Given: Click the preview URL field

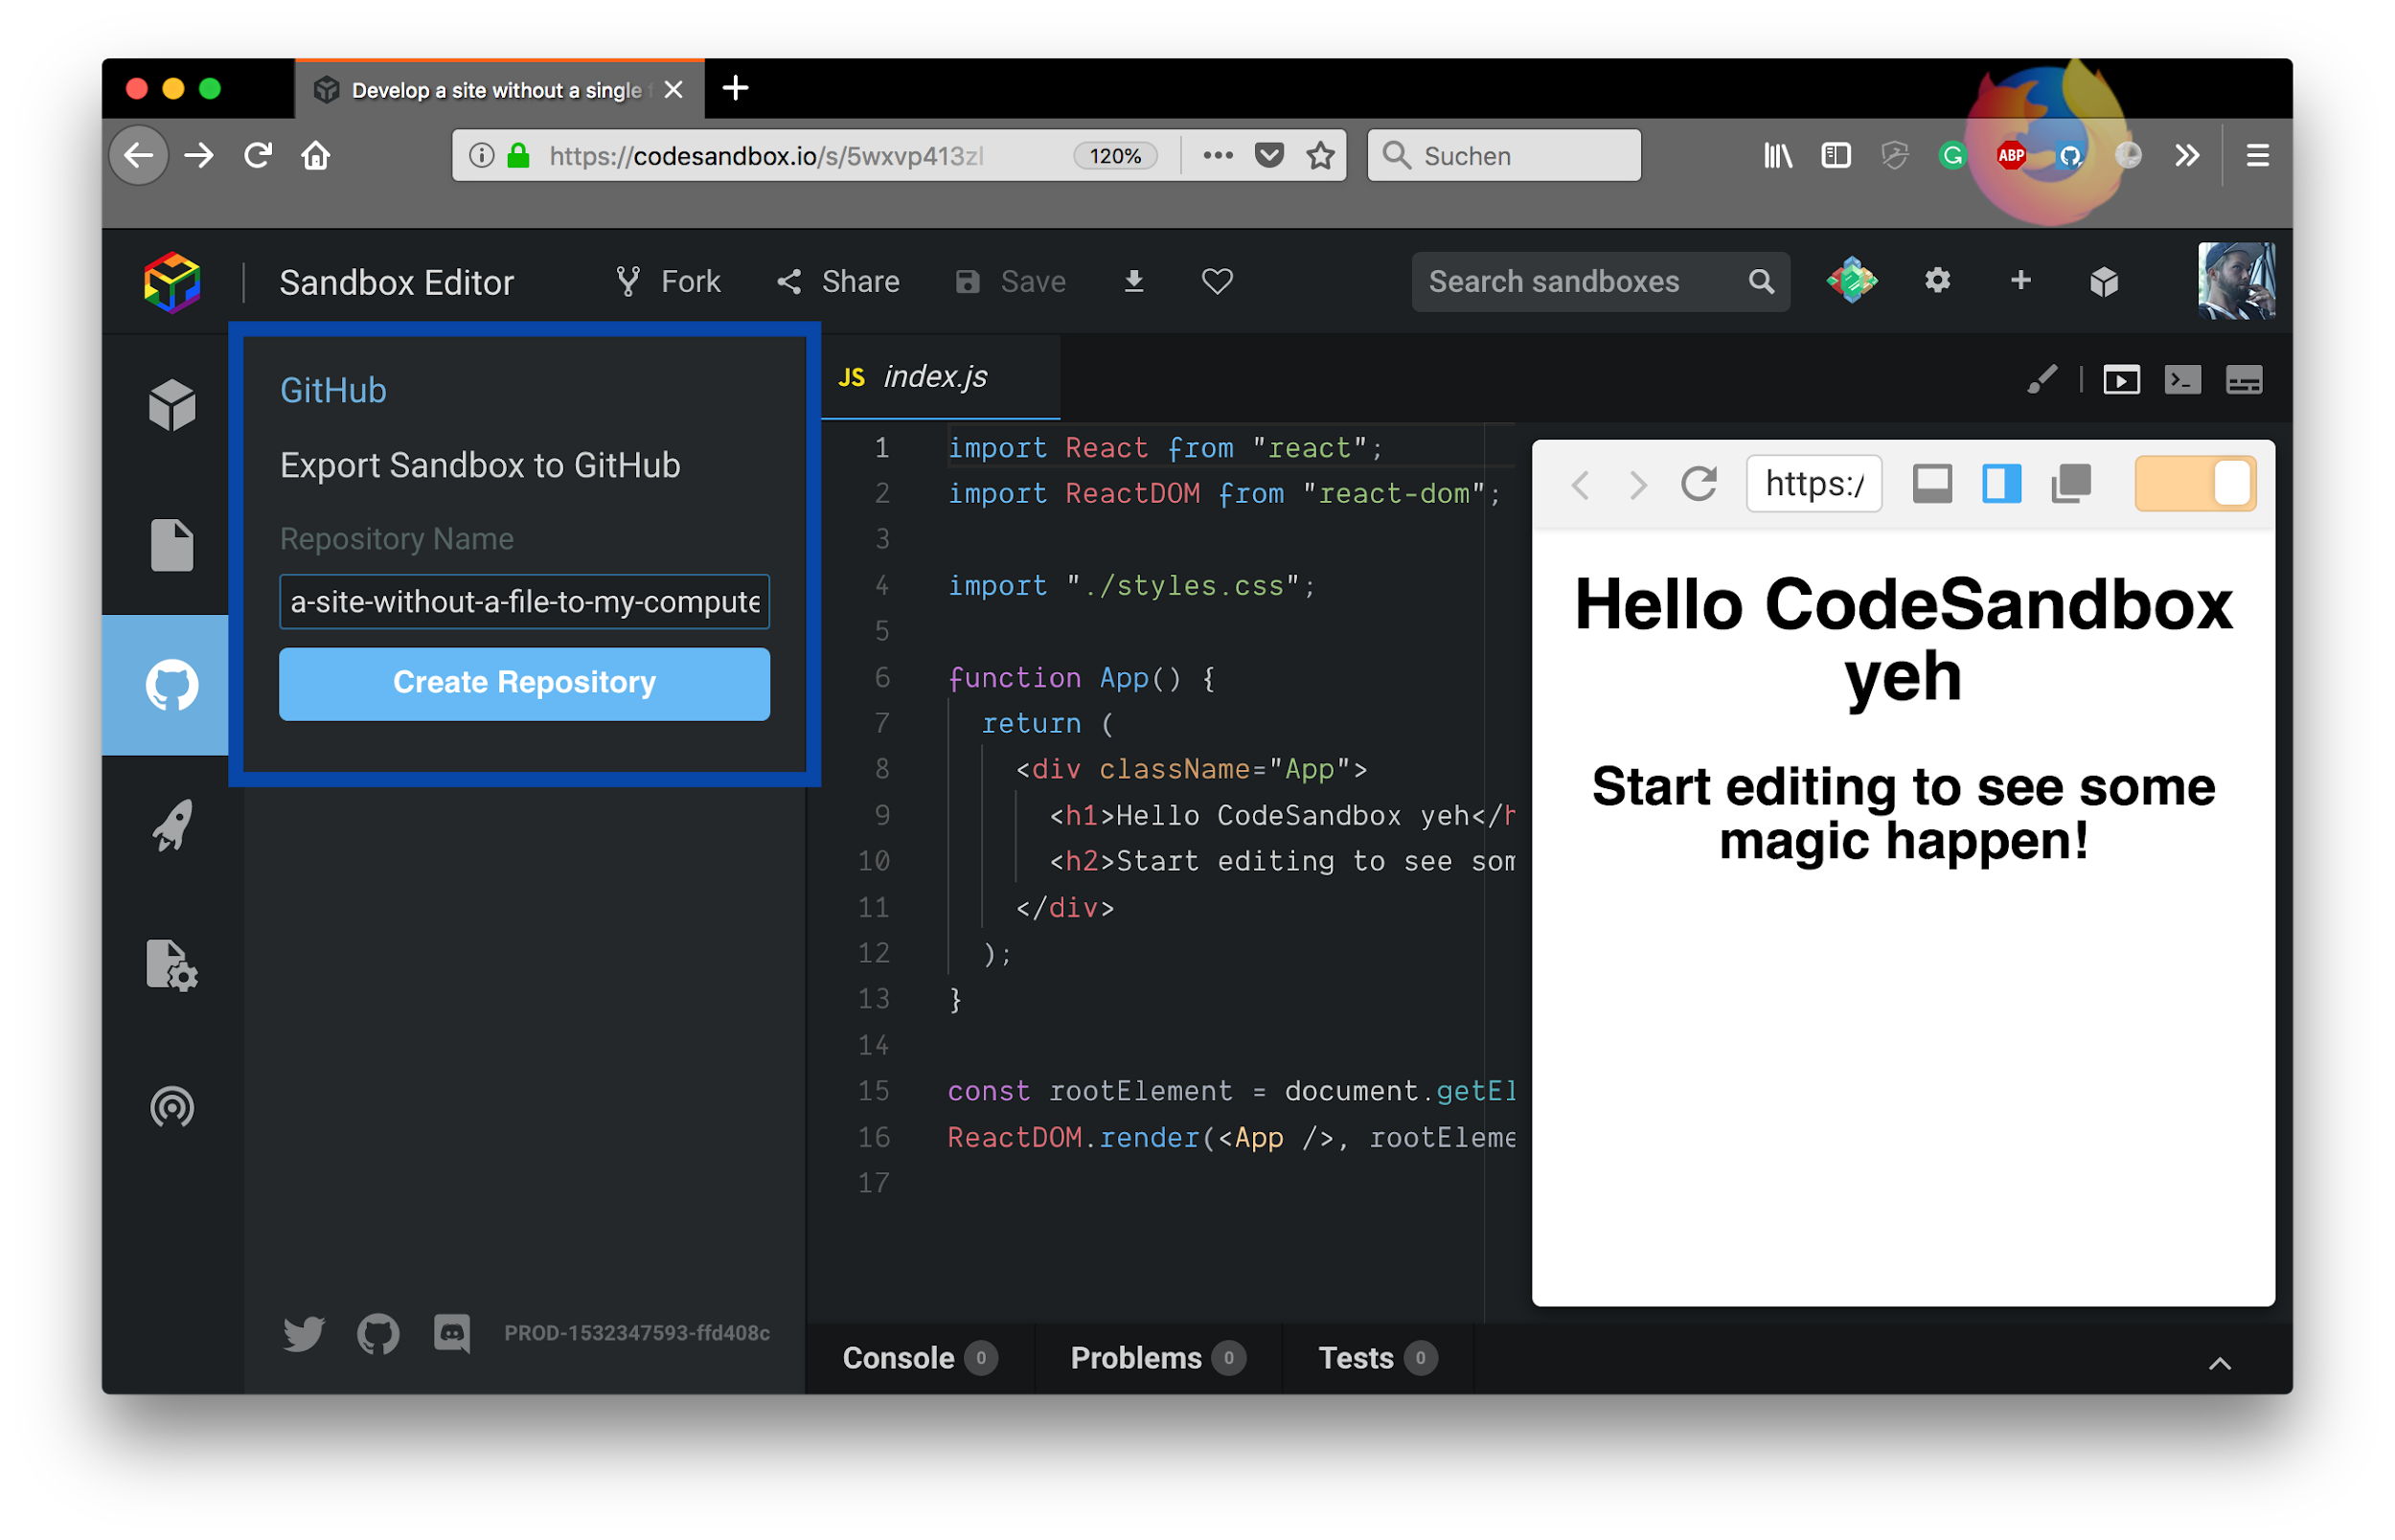Looking at the screenshot, I should [1813, 484].
